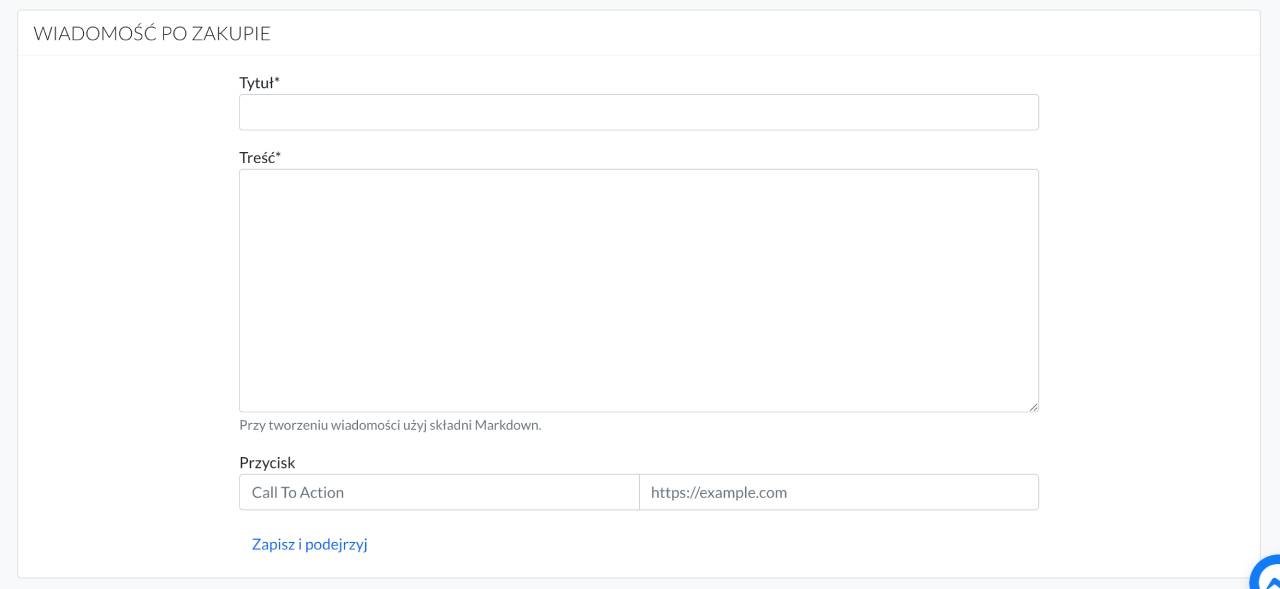Click the word Markdown in the hint
This screenshot has height=589, width=1280.
tap(507, 425)
